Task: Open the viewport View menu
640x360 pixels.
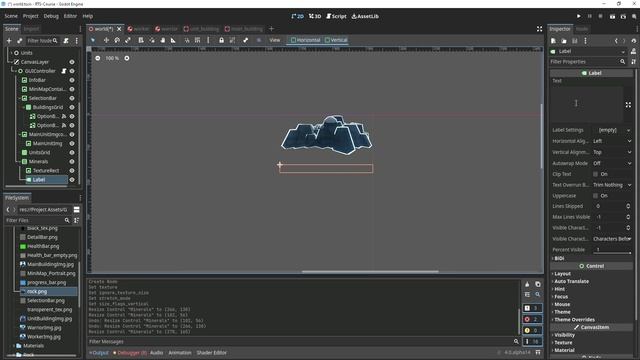Action: pyautogui.click(x=275, y=40)
